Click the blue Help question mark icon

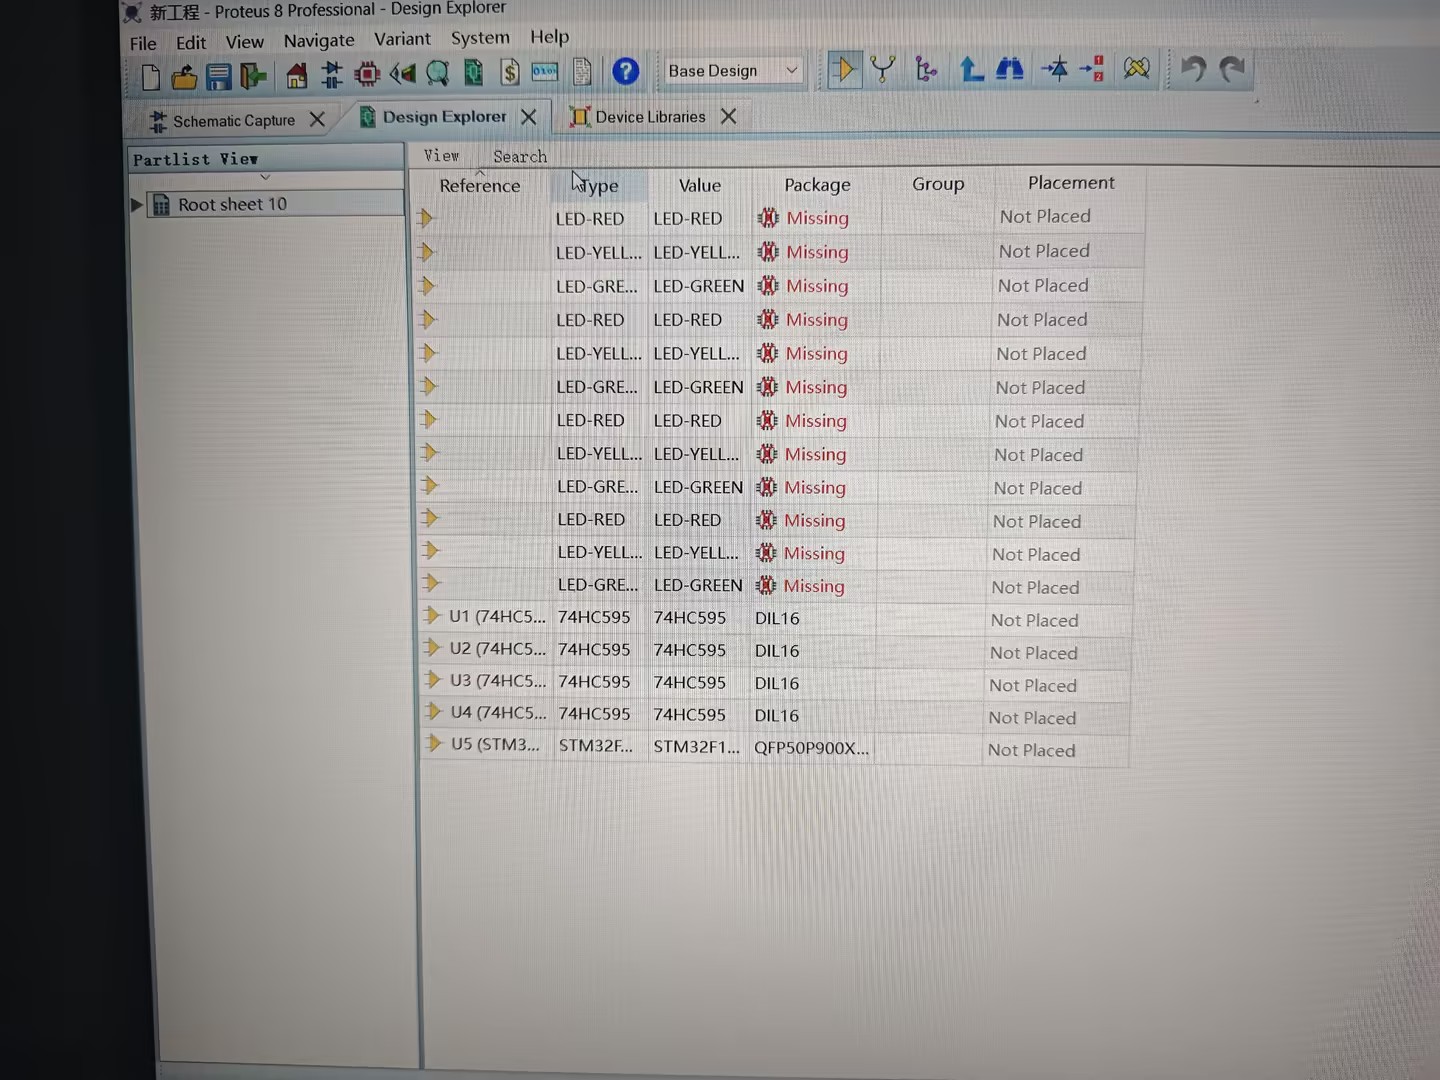click(x=626, y=71)
